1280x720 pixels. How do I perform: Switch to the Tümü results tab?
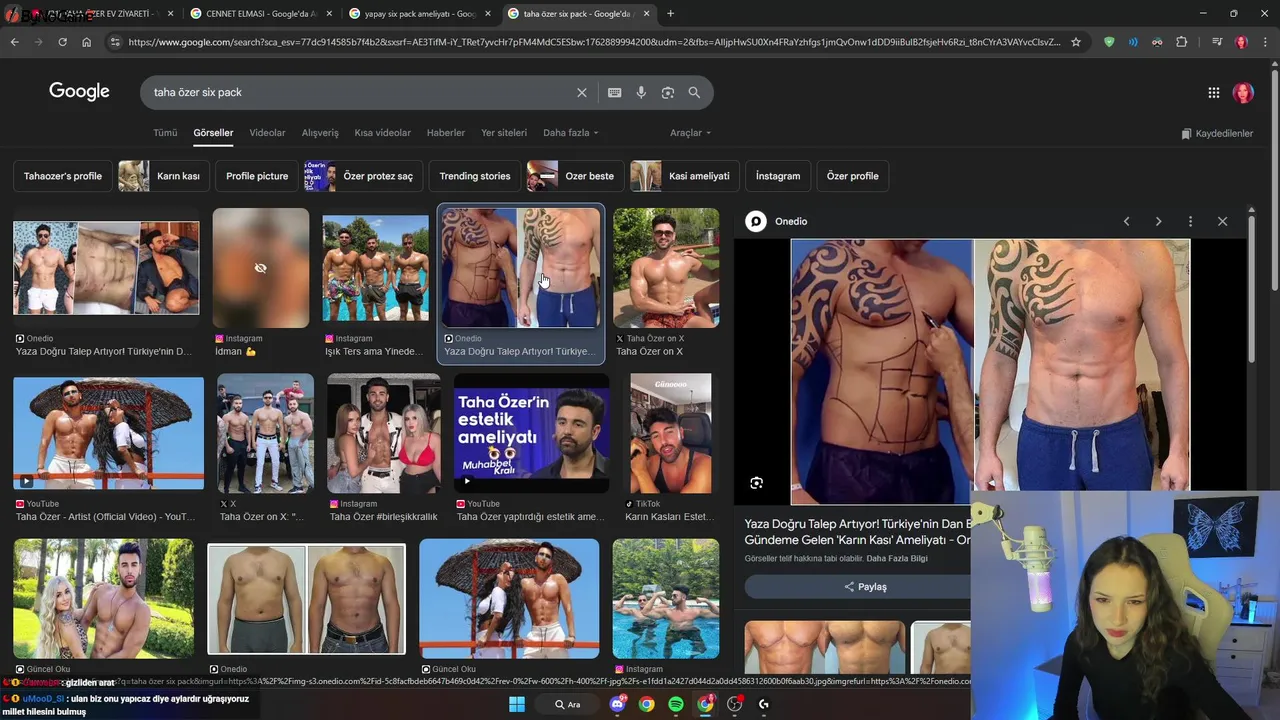[x=165, y=133]
